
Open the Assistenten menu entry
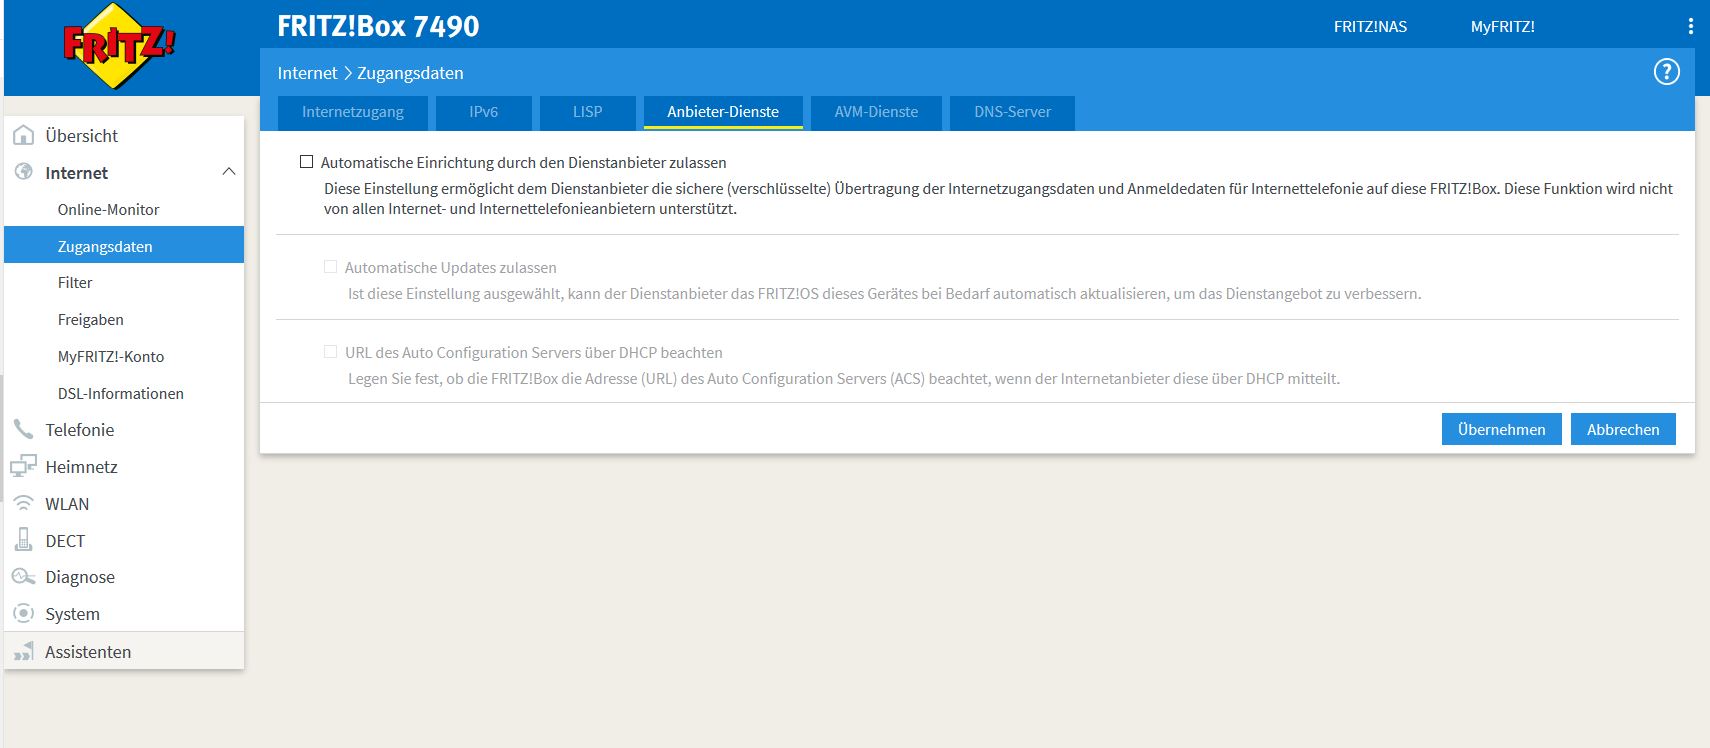point(124,651)
